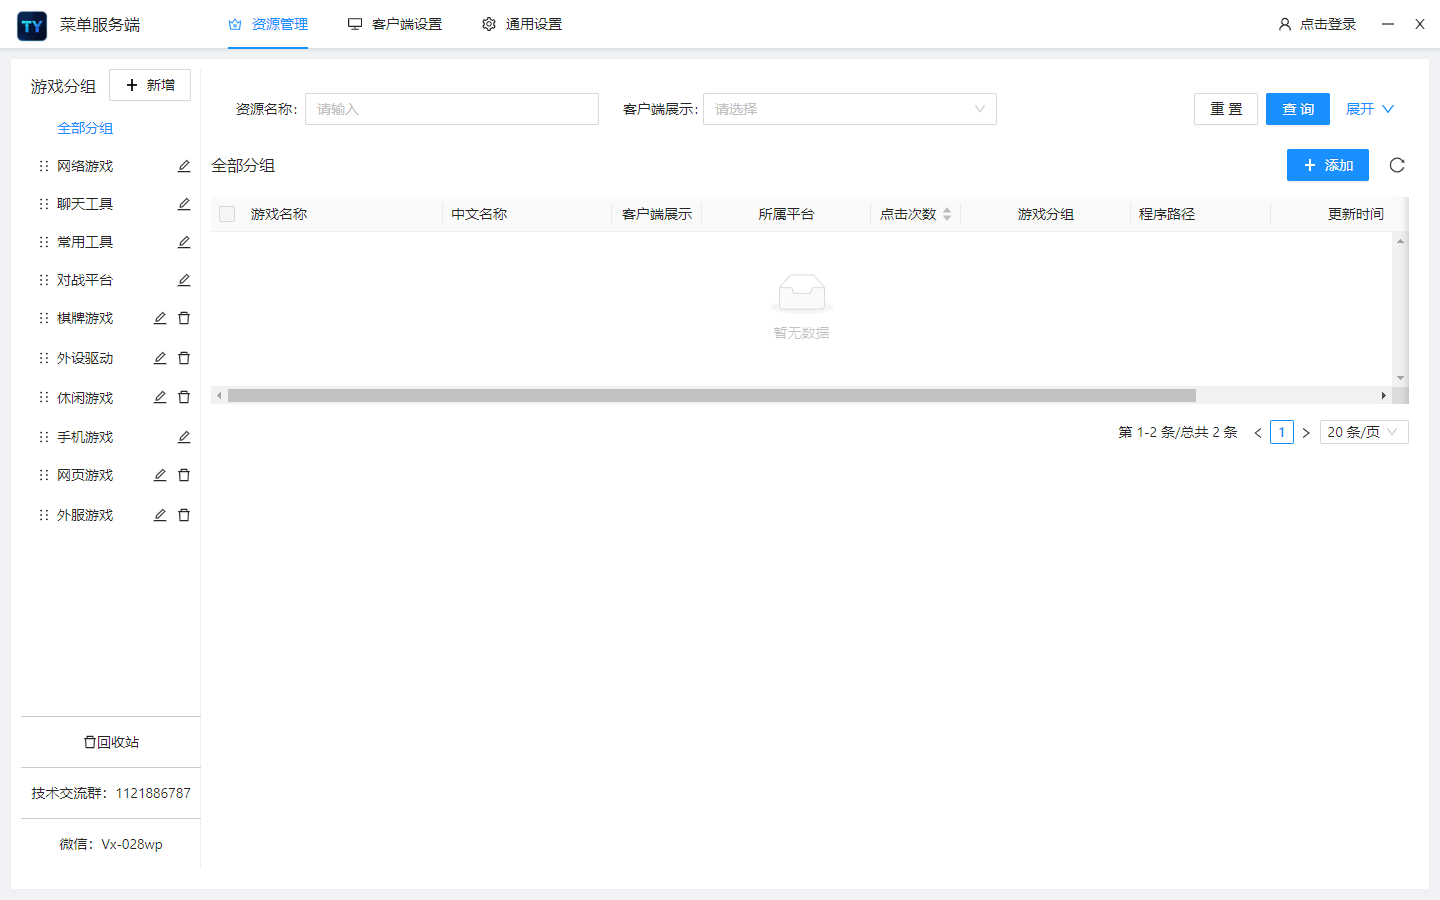This screenshot has height=900, width=1440.
Task: Go to the next page arrow
Action: pos(1306,432)
